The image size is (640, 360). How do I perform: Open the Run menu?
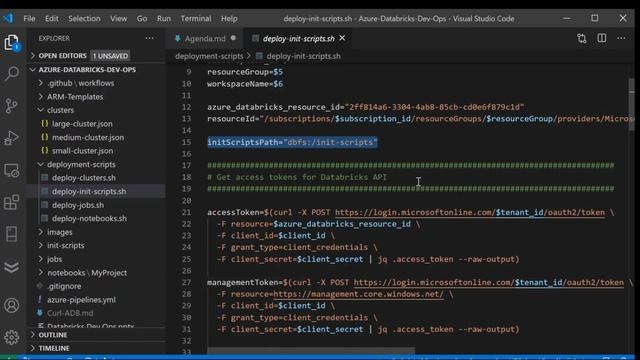[x=164, y=18]
